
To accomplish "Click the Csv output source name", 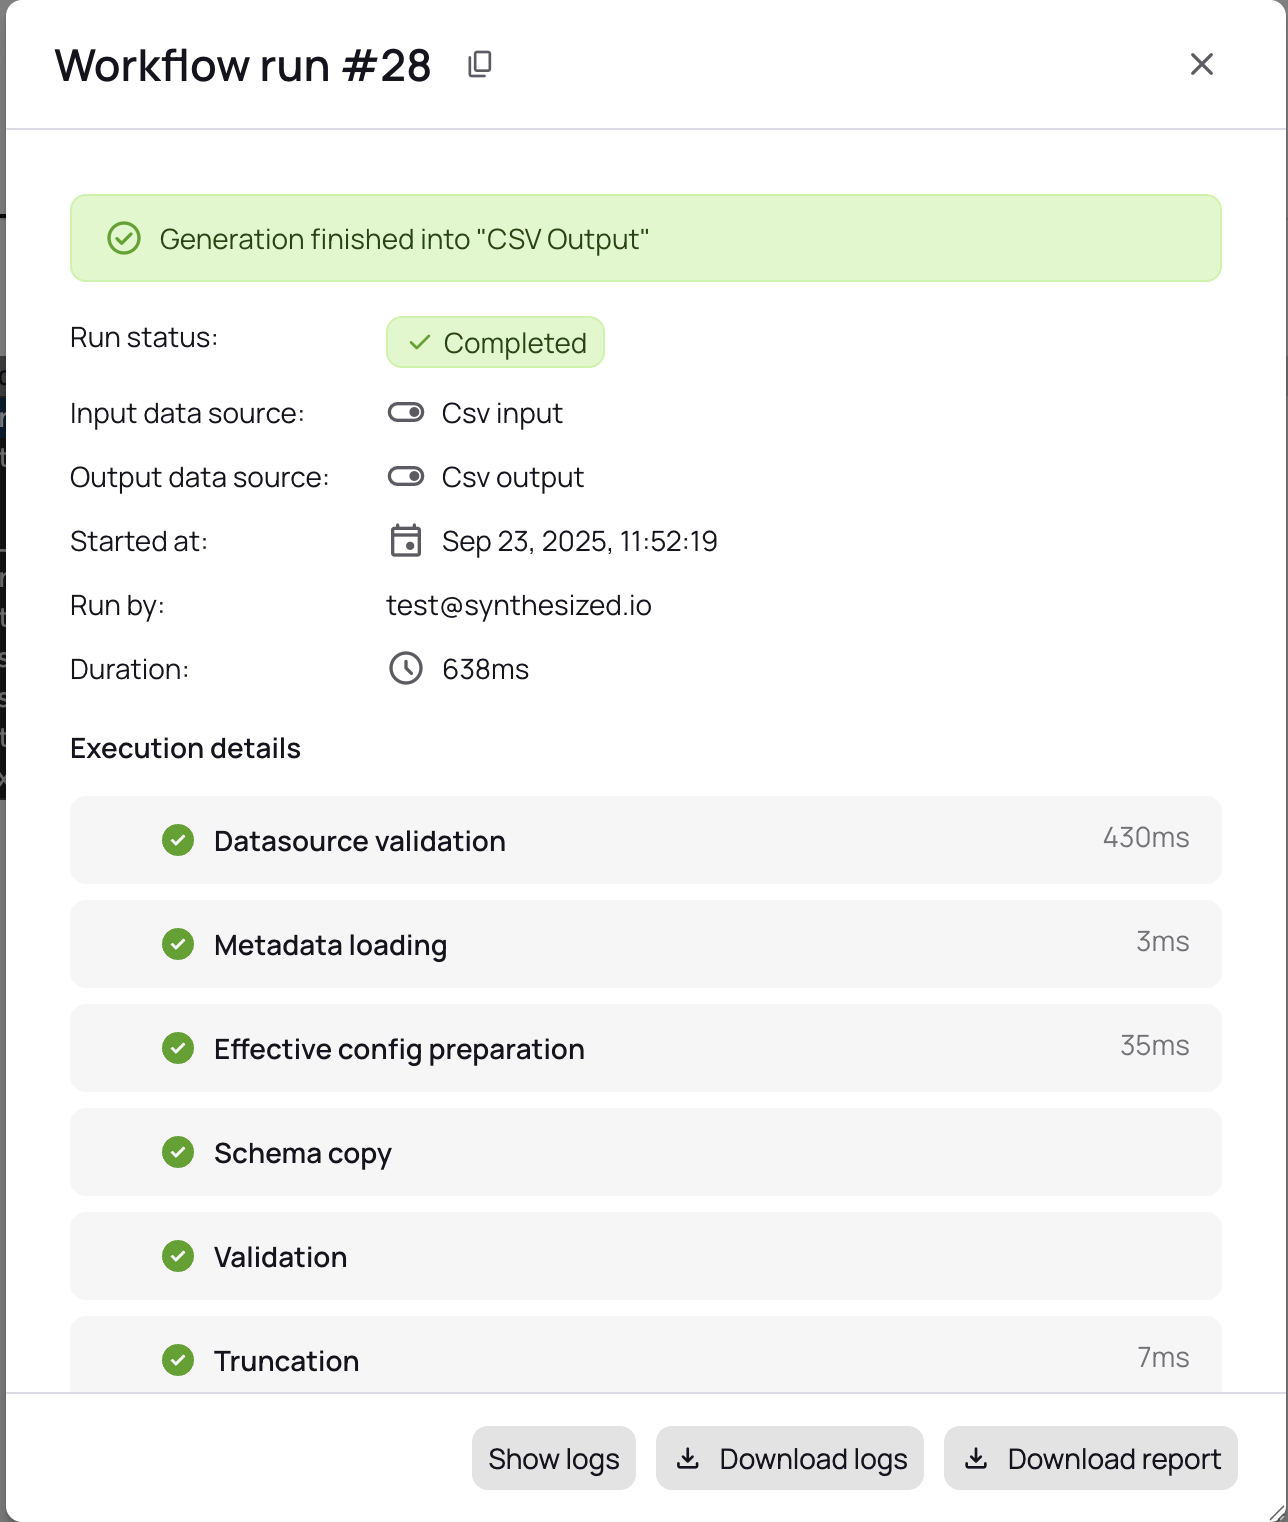I will [512, 478].
